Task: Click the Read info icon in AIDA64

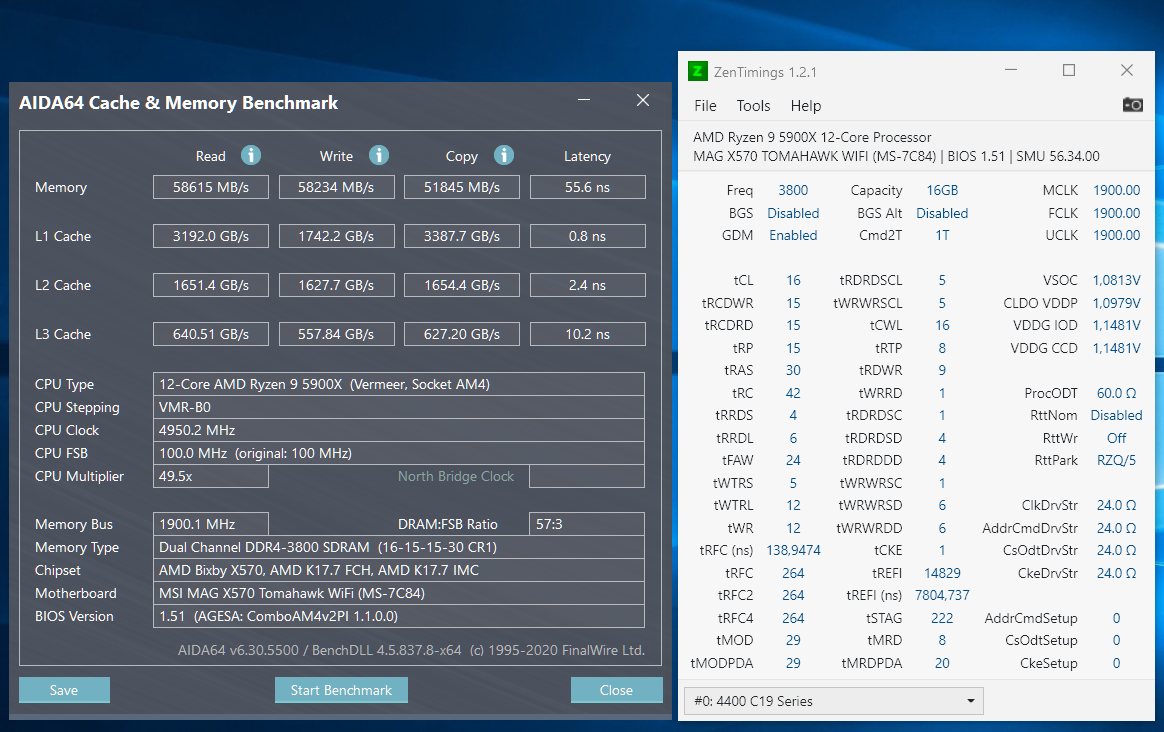Action: [x=251, y=155]
